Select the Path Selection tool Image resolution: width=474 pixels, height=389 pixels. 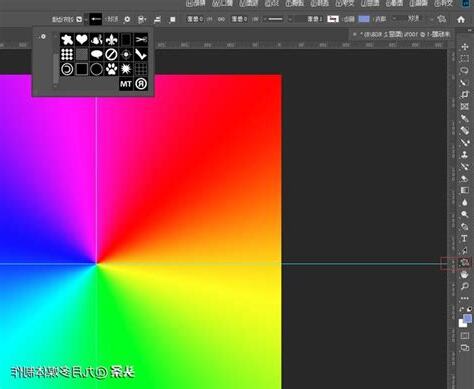pos(465,251)
